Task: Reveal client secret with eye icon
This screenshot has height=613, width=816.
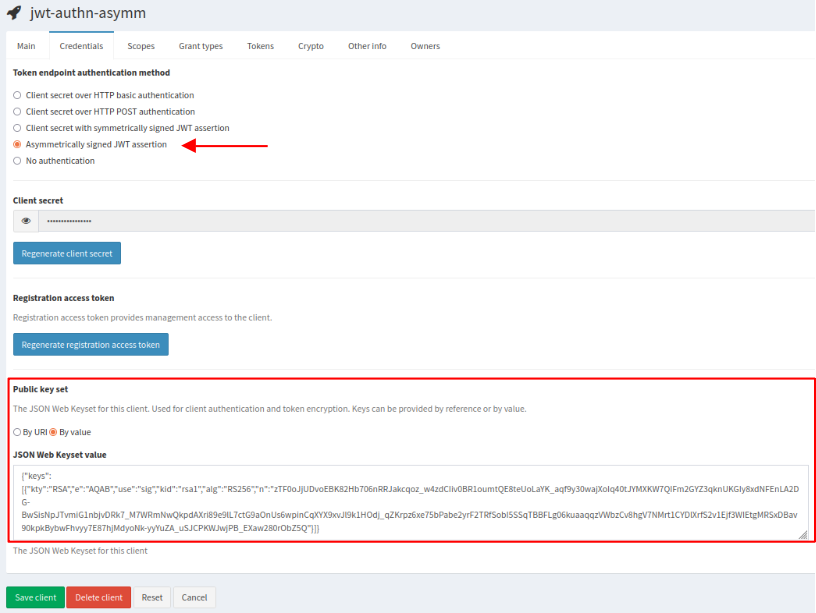Action: (26, 221)
